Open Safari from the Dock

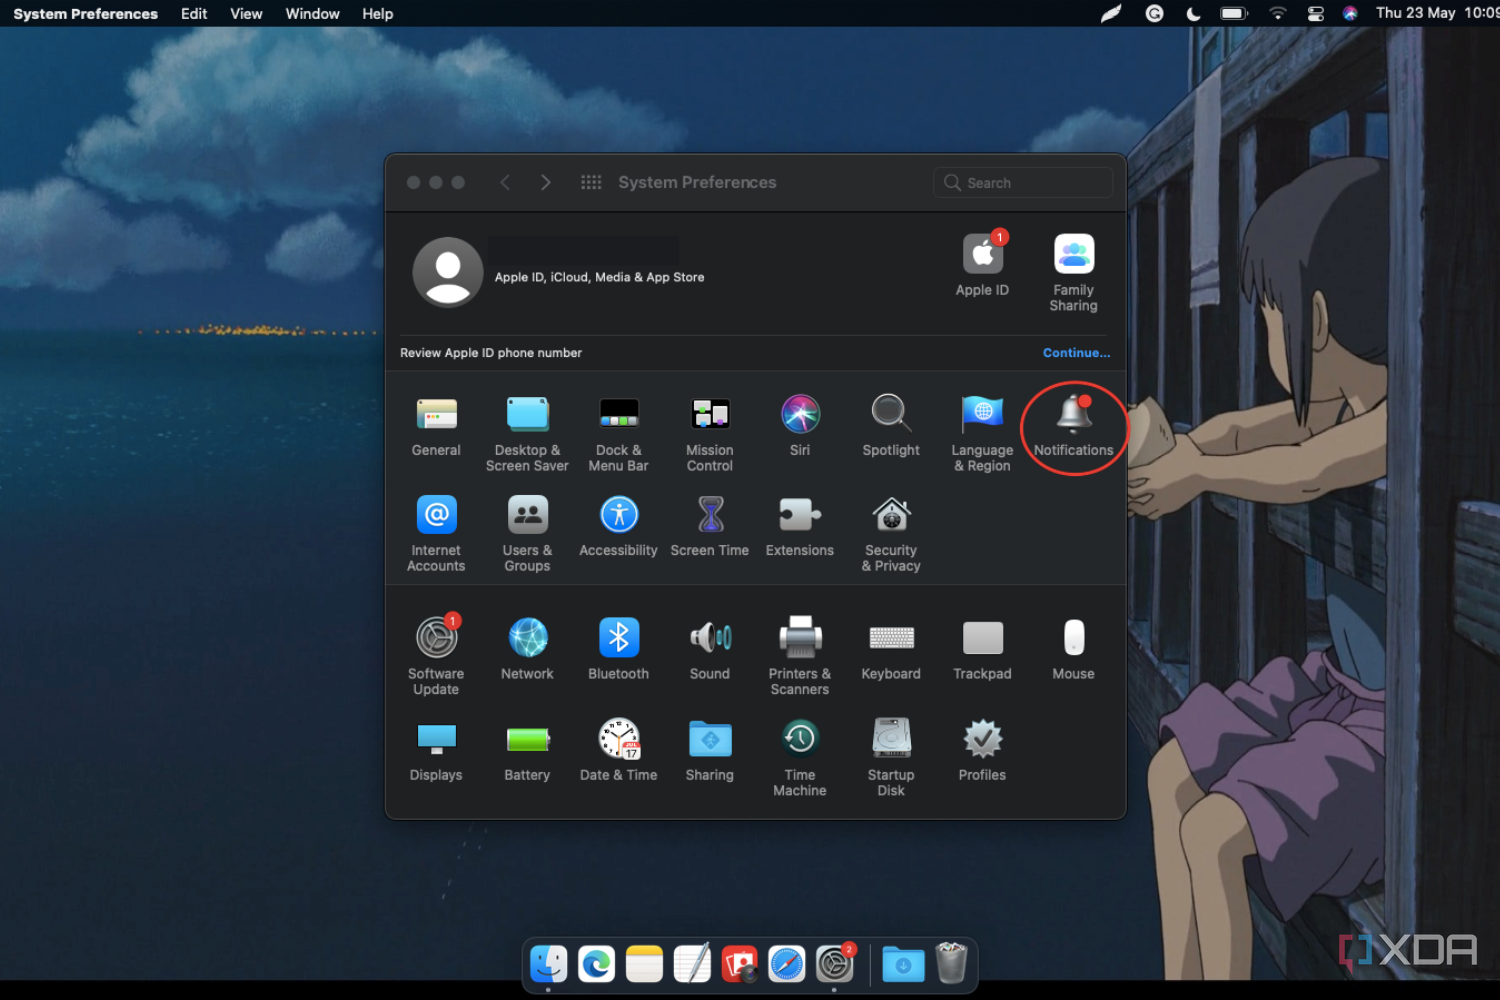click(x=787, y=964)
